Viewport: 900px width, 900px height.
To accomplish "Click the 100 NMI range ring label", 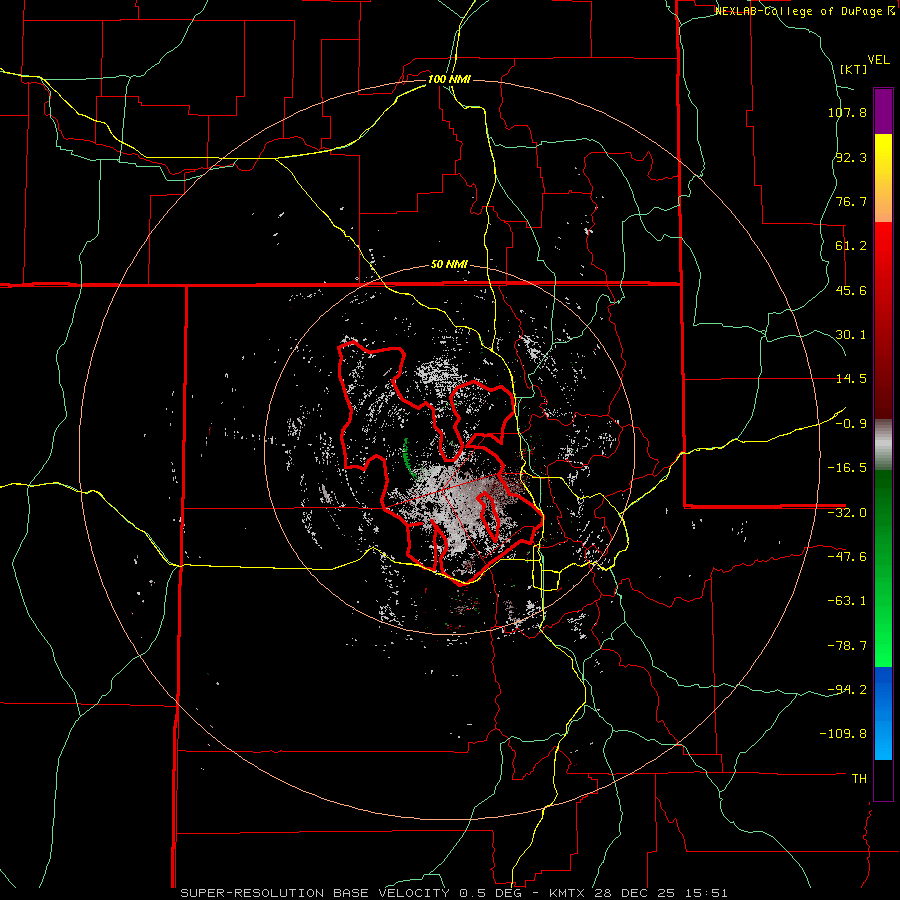I will pos(449,79).
